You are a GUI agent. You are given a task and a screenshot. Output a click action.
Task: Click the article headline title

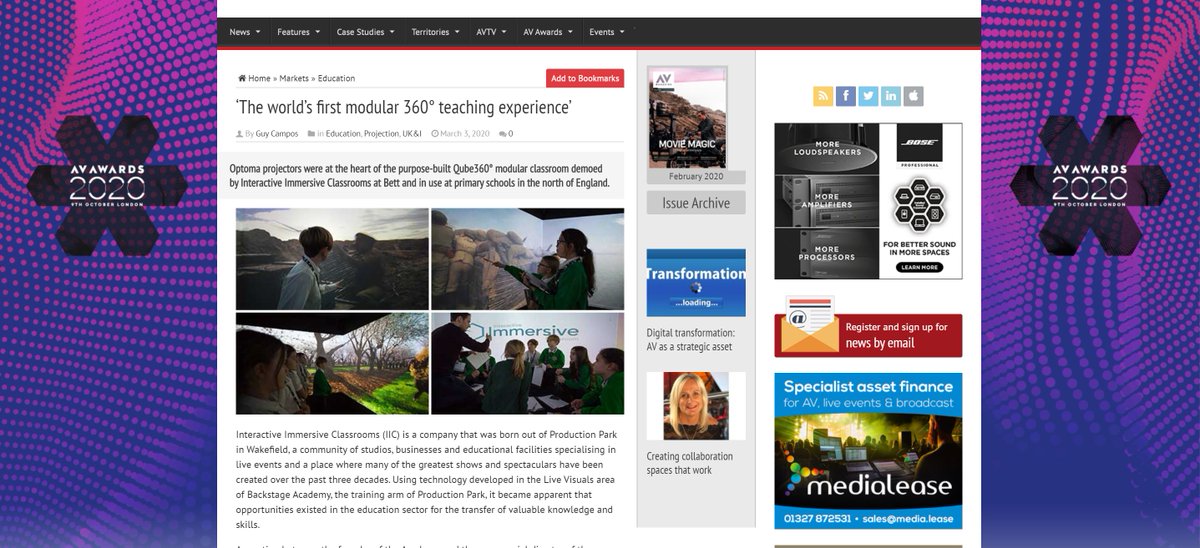click(404, 107)
